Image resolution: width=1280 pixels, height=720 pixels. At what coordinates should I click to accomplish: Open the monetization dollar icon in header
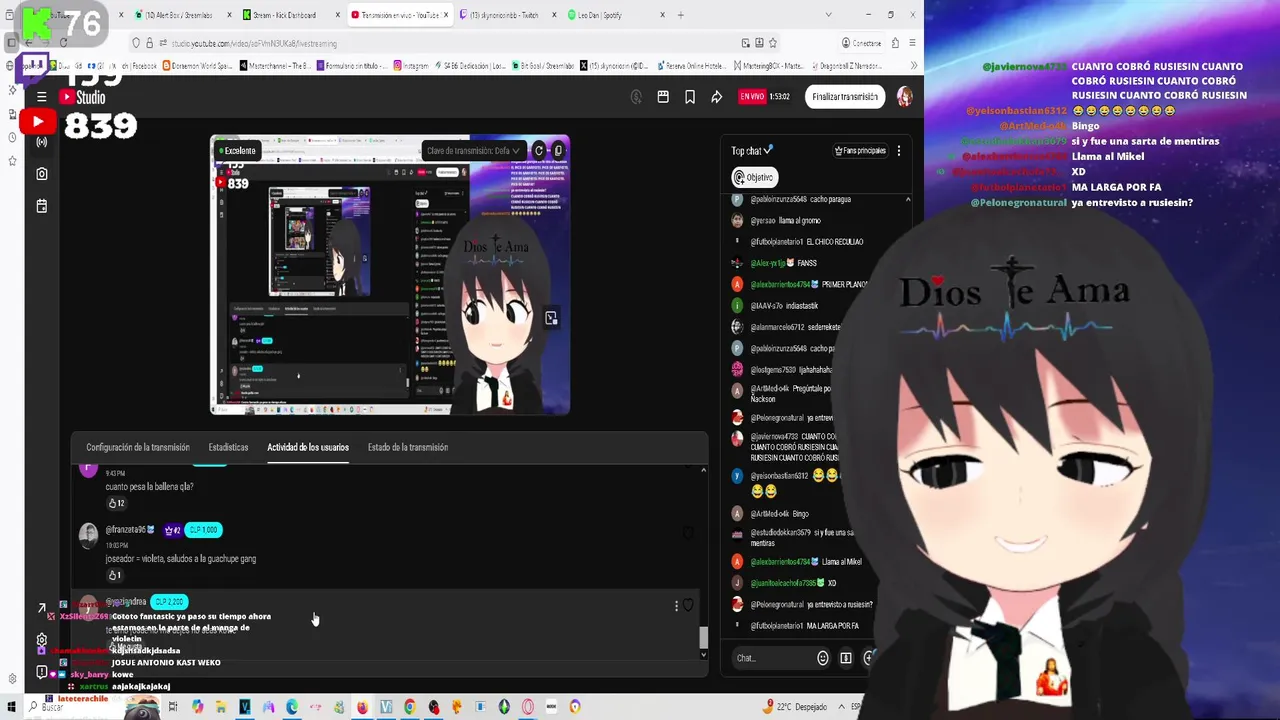(x=636, y=97)
